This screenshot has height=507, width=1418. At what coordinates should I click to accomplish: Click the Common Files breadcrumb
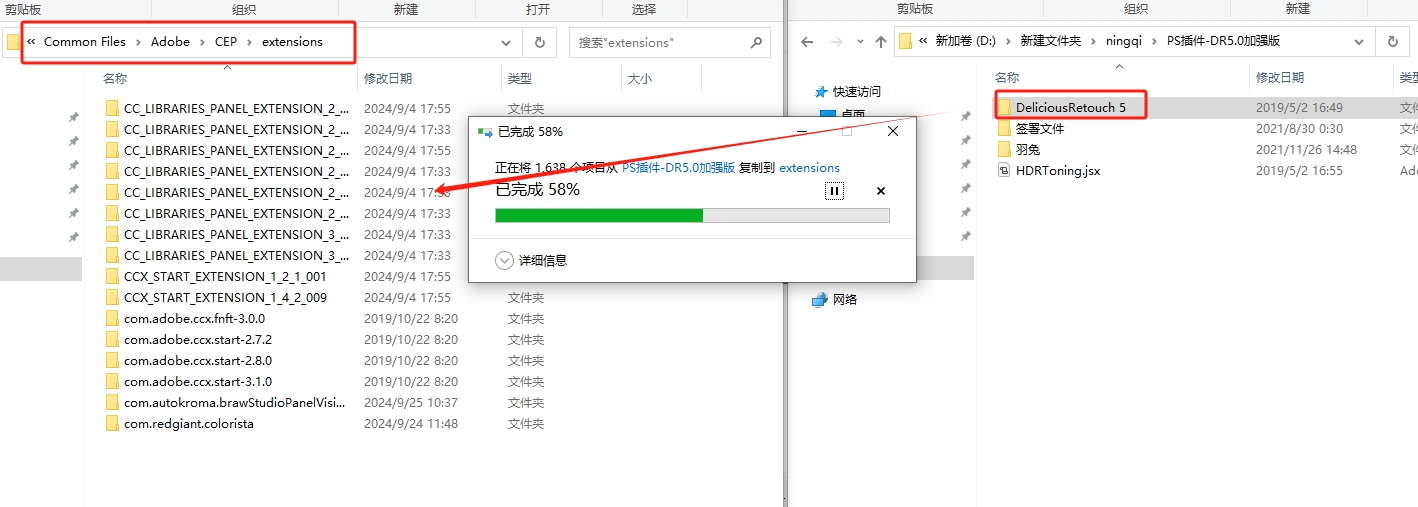tap(85, 42)
